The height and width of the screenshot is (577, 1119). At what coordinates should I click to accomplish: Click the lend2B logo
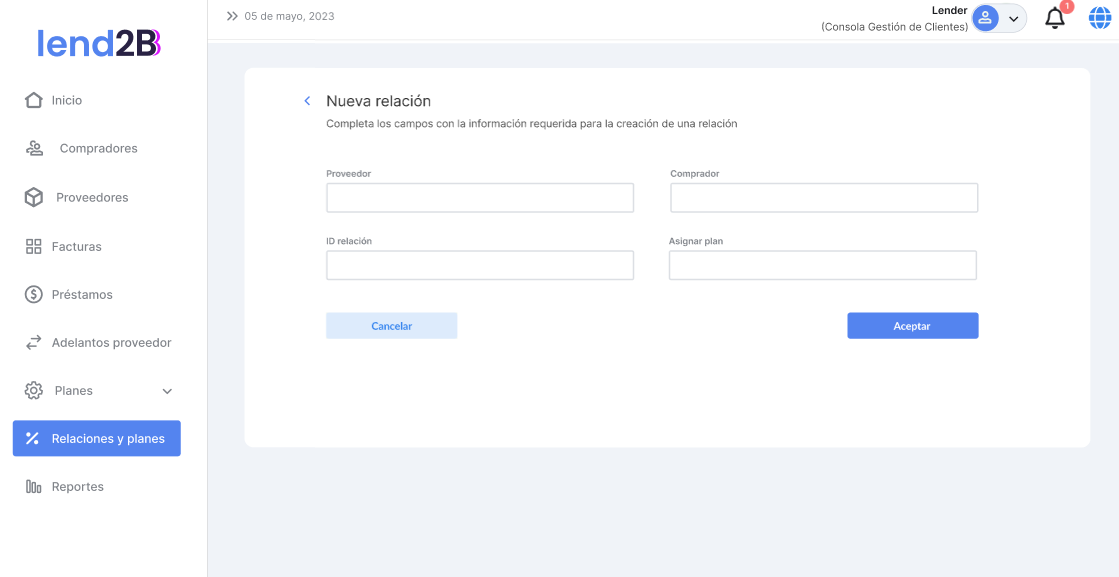(99, 43)
